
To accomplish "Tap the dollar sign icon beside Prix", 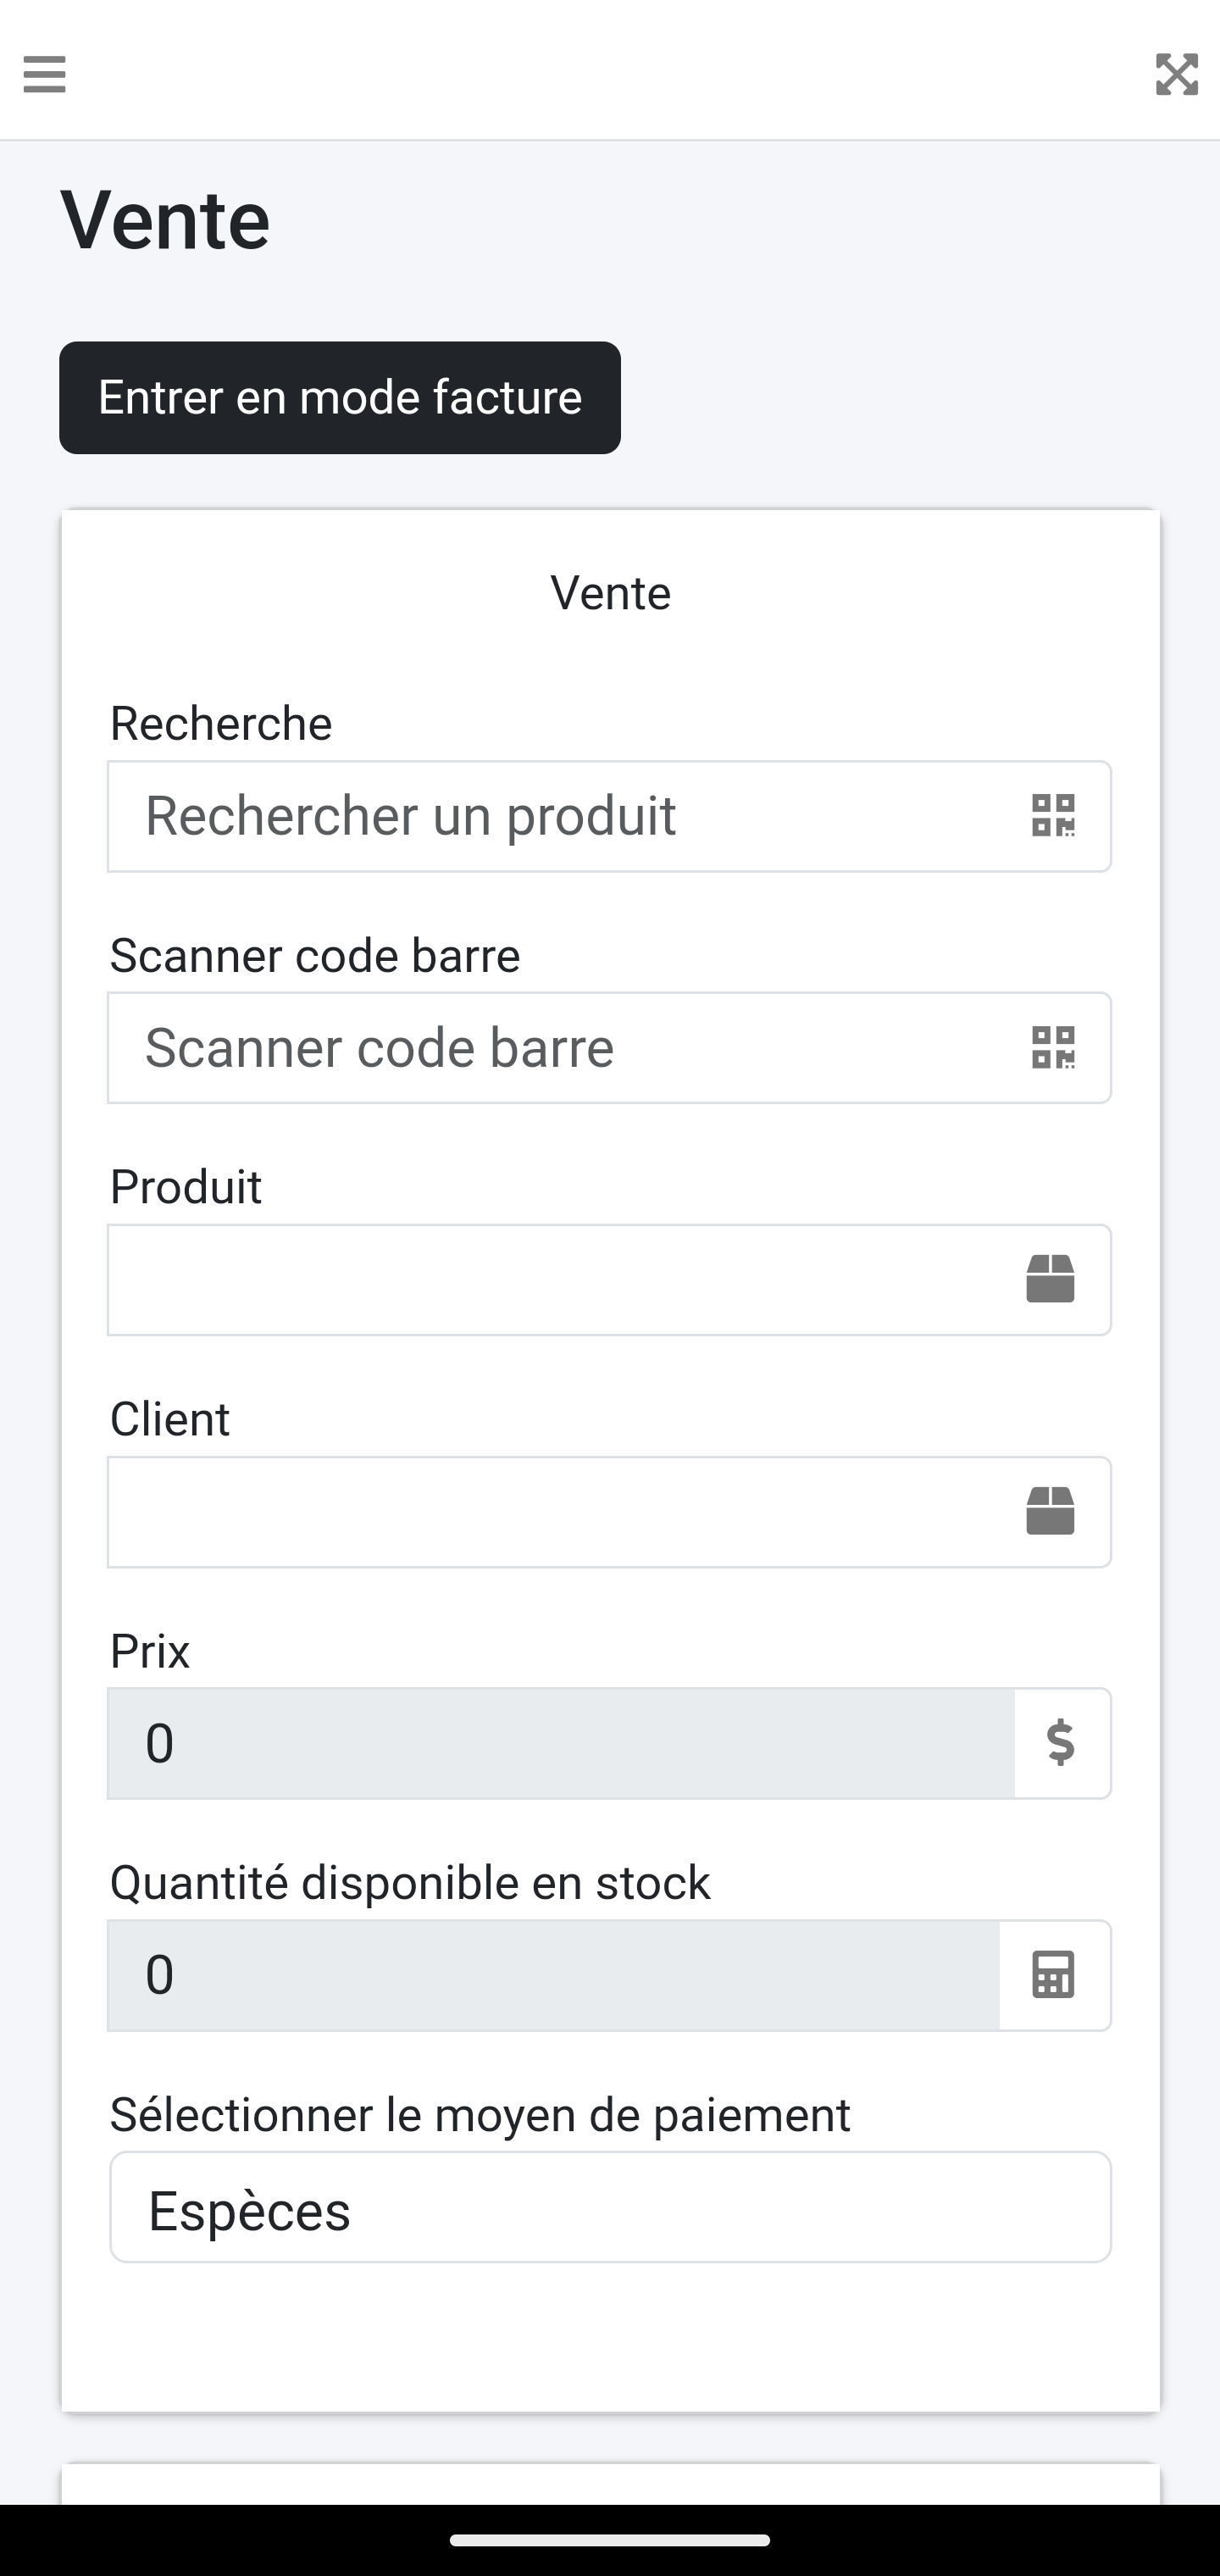I will coord(1061,1743).
